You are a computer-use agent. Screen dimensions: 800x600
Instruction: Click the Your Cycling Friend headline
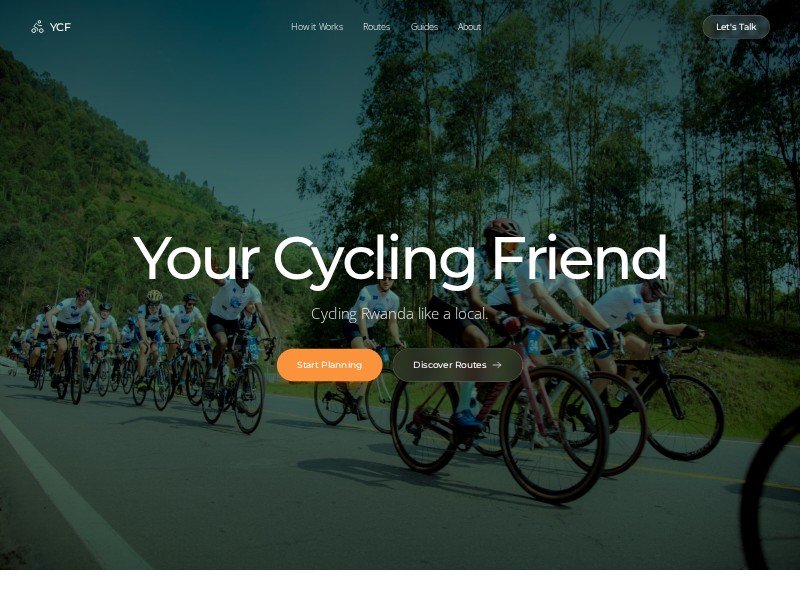point(401,260)
